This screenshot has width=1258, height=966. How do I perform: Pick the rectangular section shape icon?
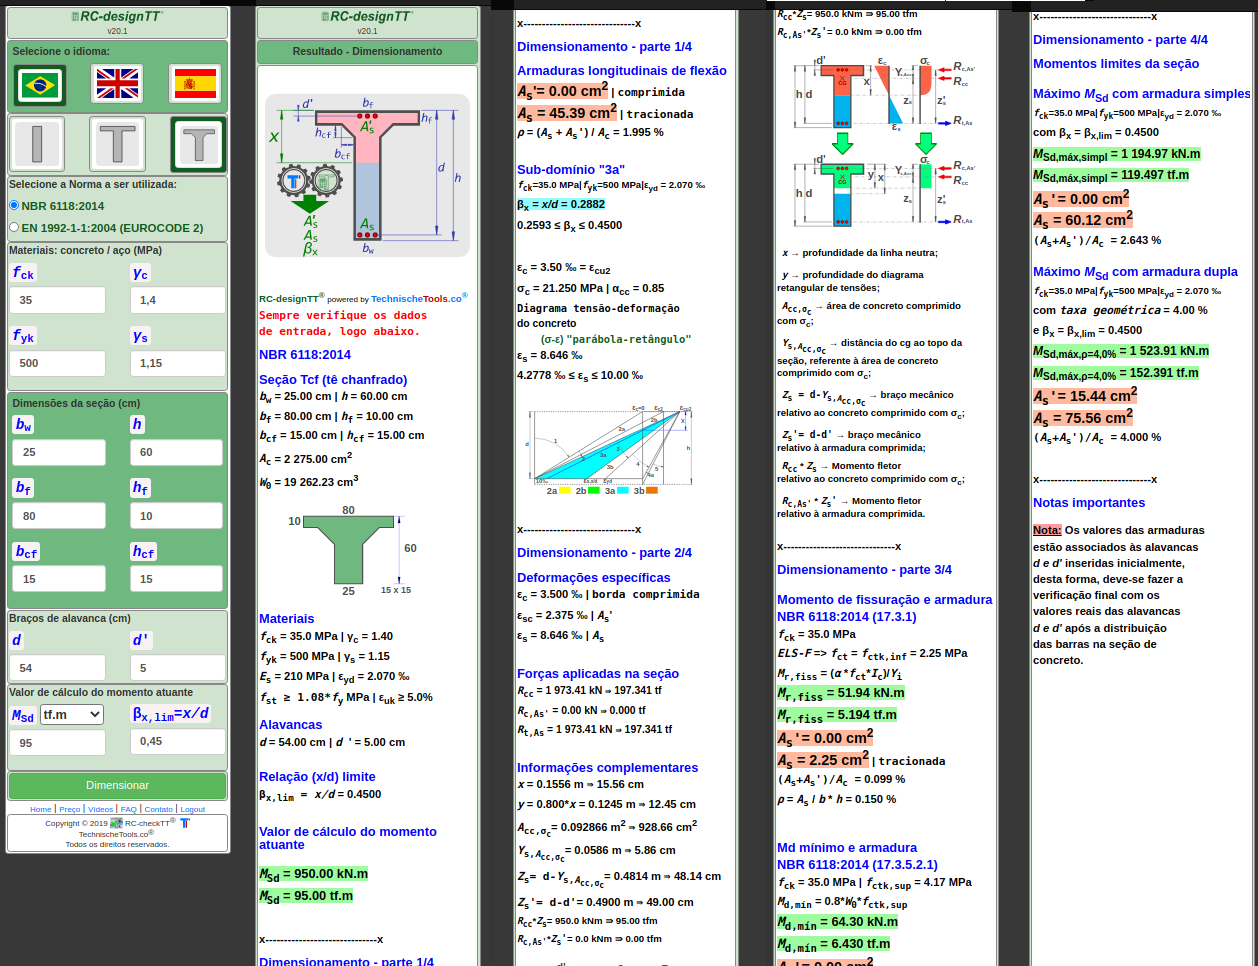[38, 143]
